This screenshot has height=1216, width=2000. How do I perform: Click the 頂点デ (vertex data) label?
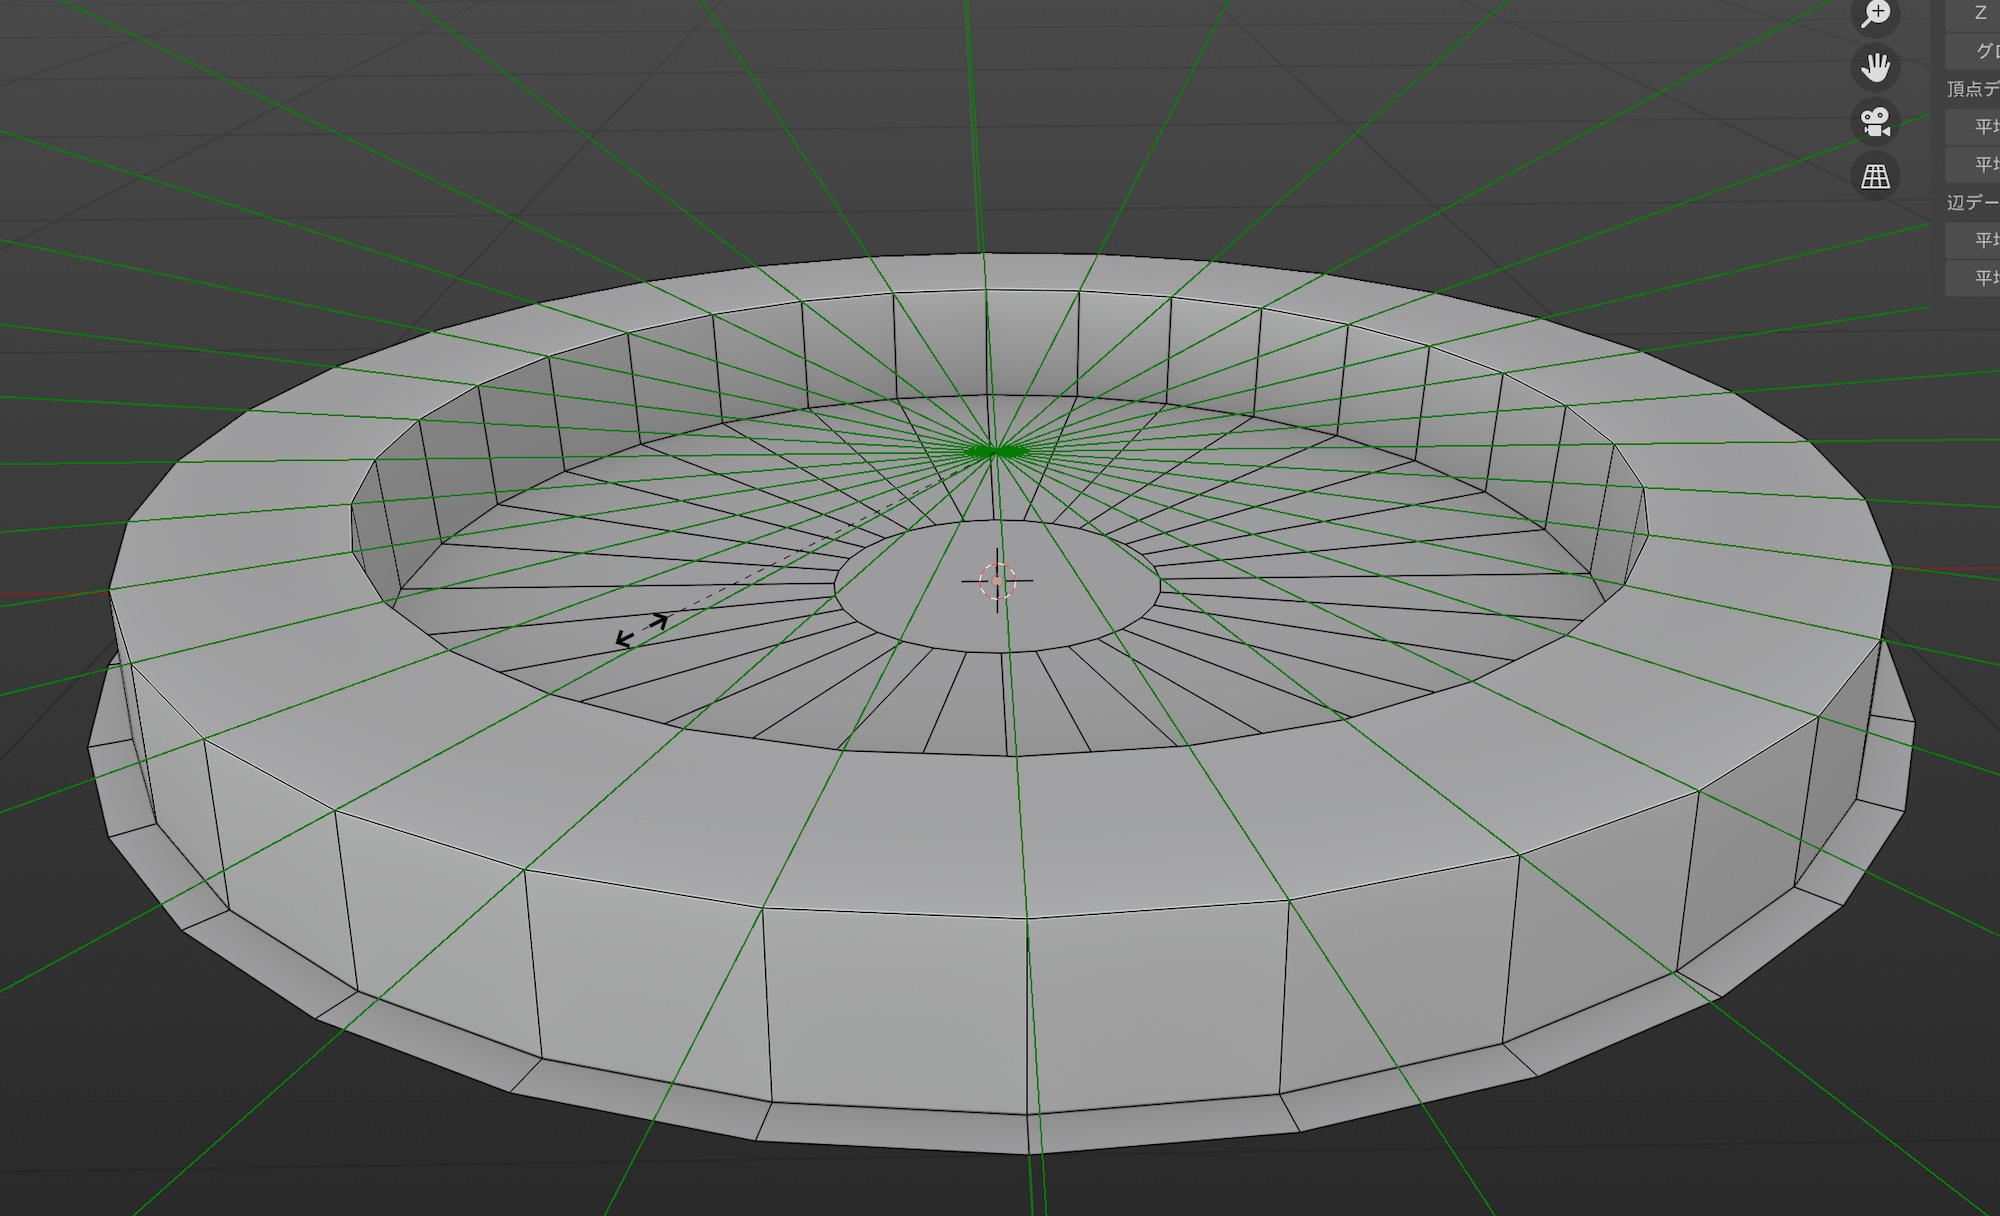pyautogui.click(x=1971, y=89)
